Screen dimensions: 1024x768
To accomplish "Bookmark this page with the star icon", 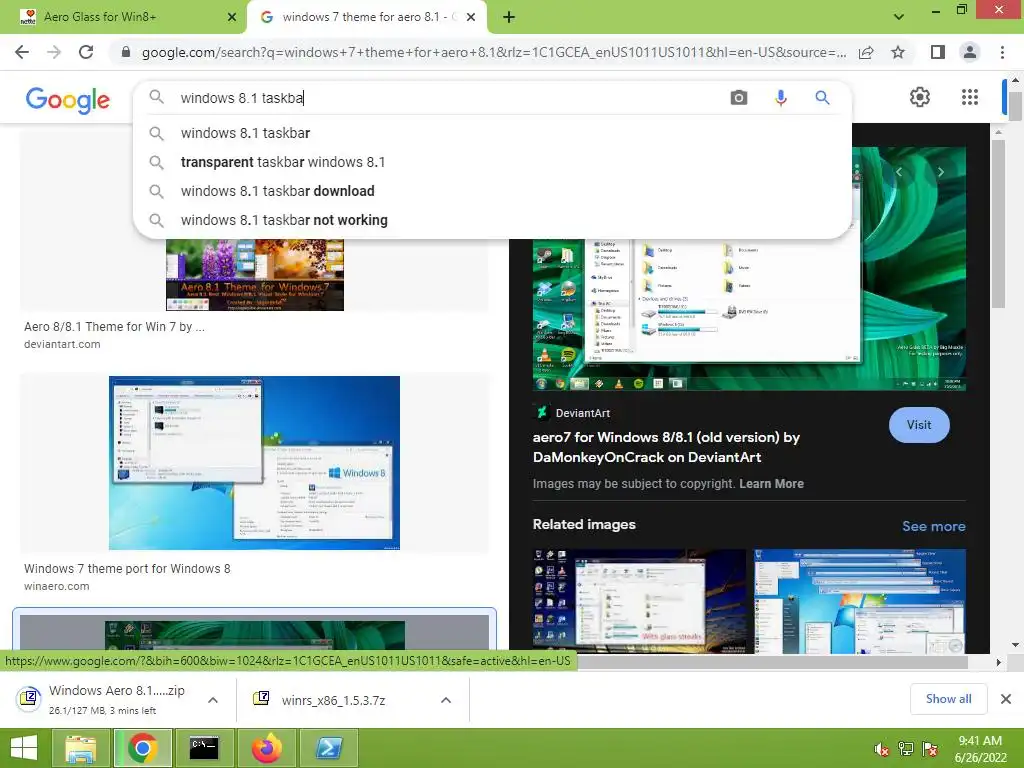I will [x=898, y=52].
